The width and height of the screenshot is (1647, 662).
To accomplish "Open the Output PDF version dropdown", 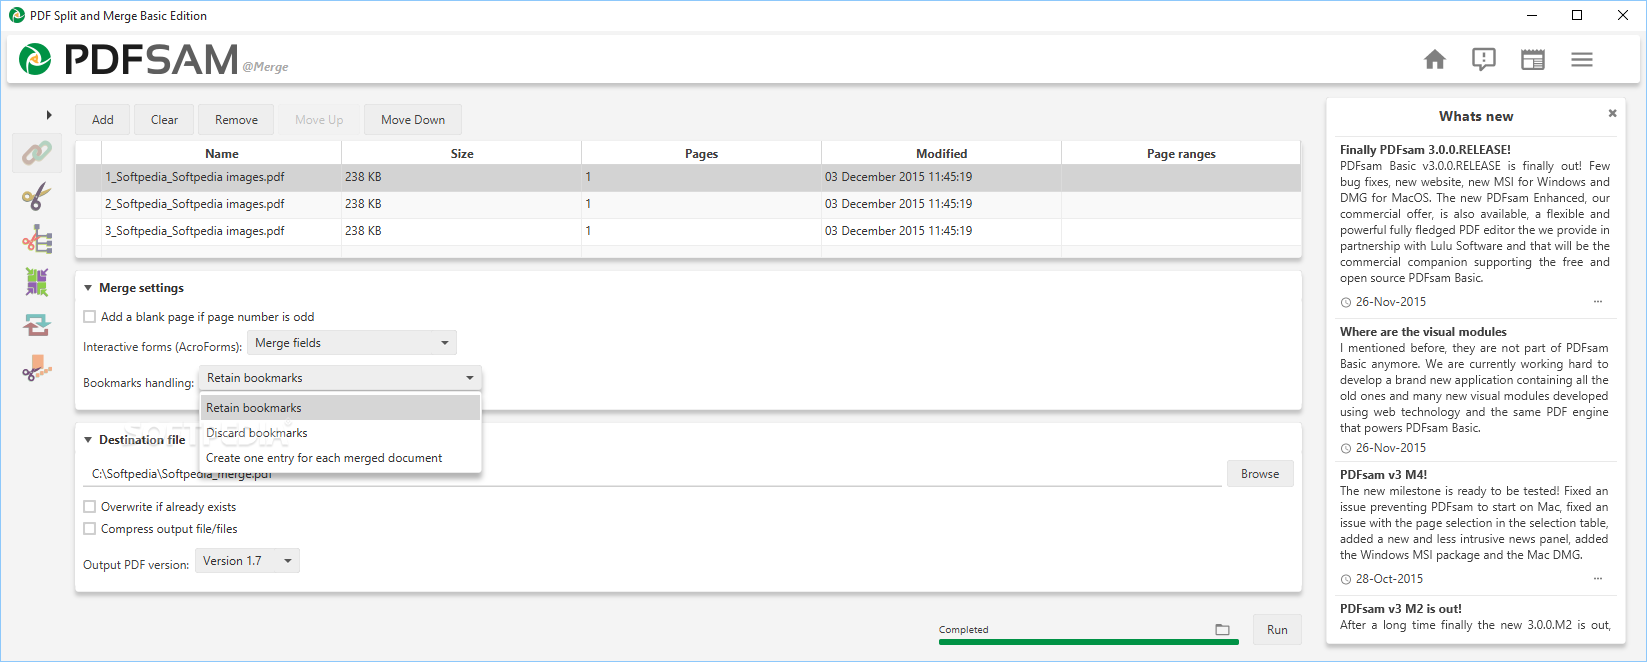I will 247,561.
